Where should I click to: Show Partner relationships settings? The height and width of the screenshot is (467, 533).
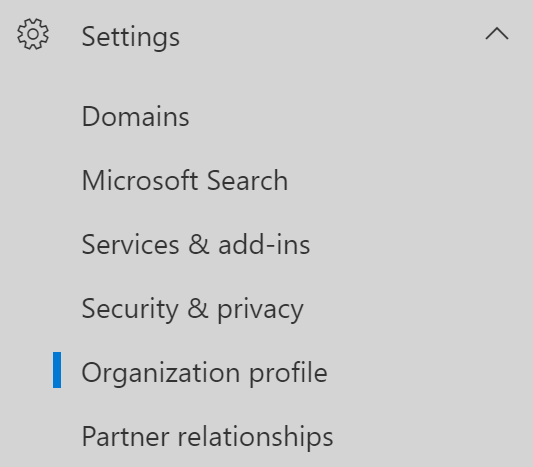coord(207,437)
